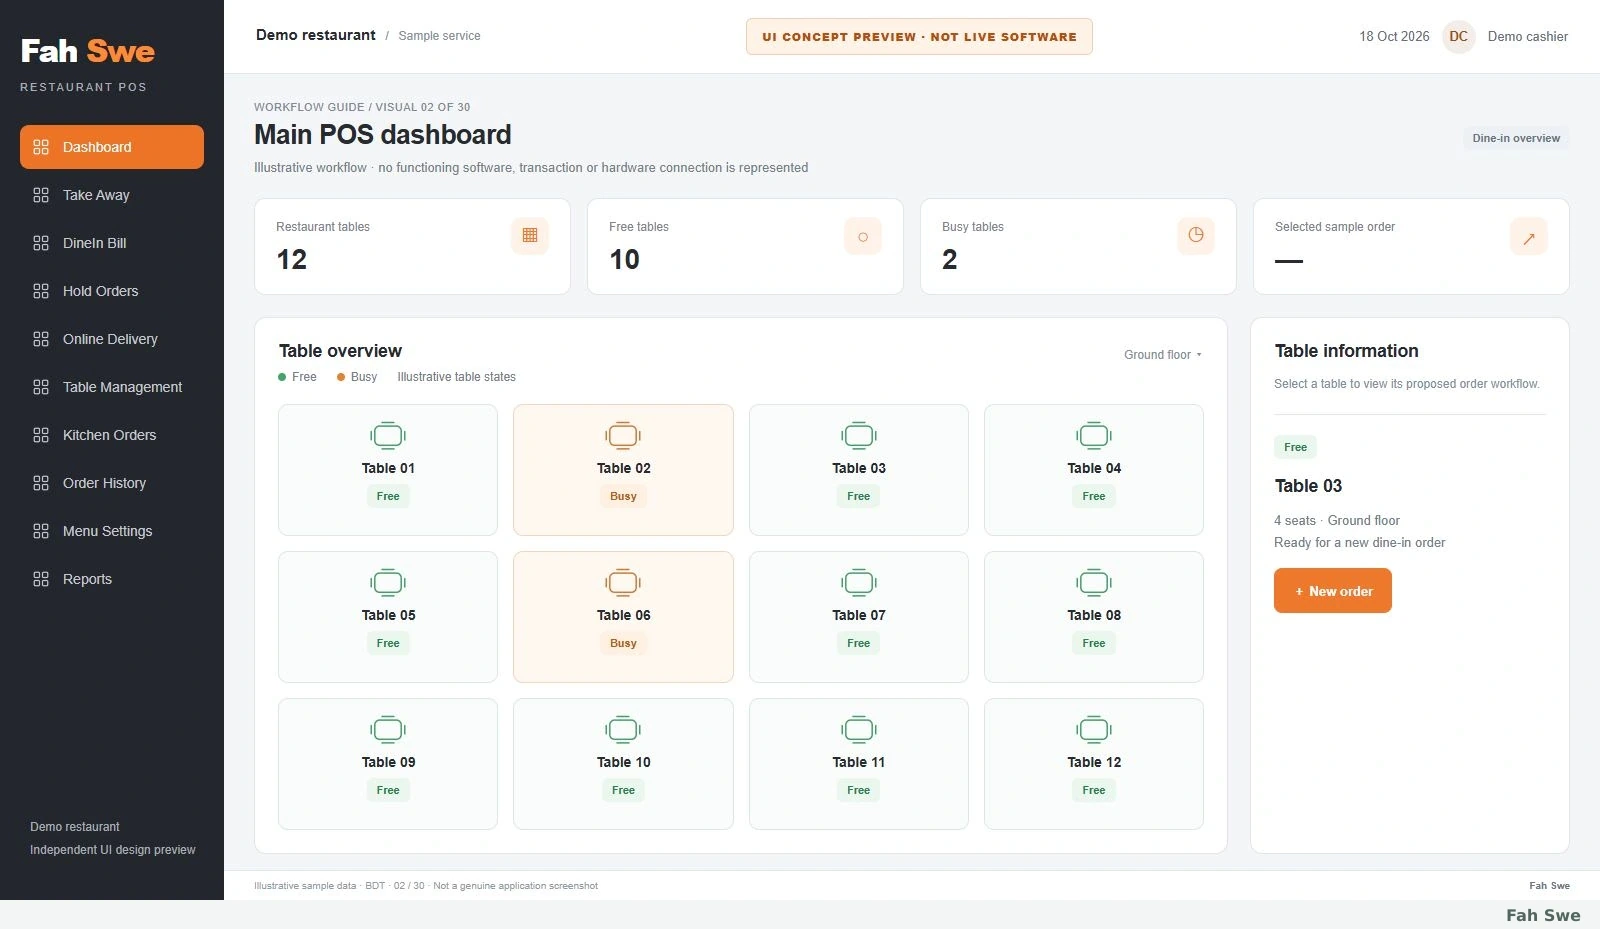
Task: Open Table Management page
Action: click(112, 387)
